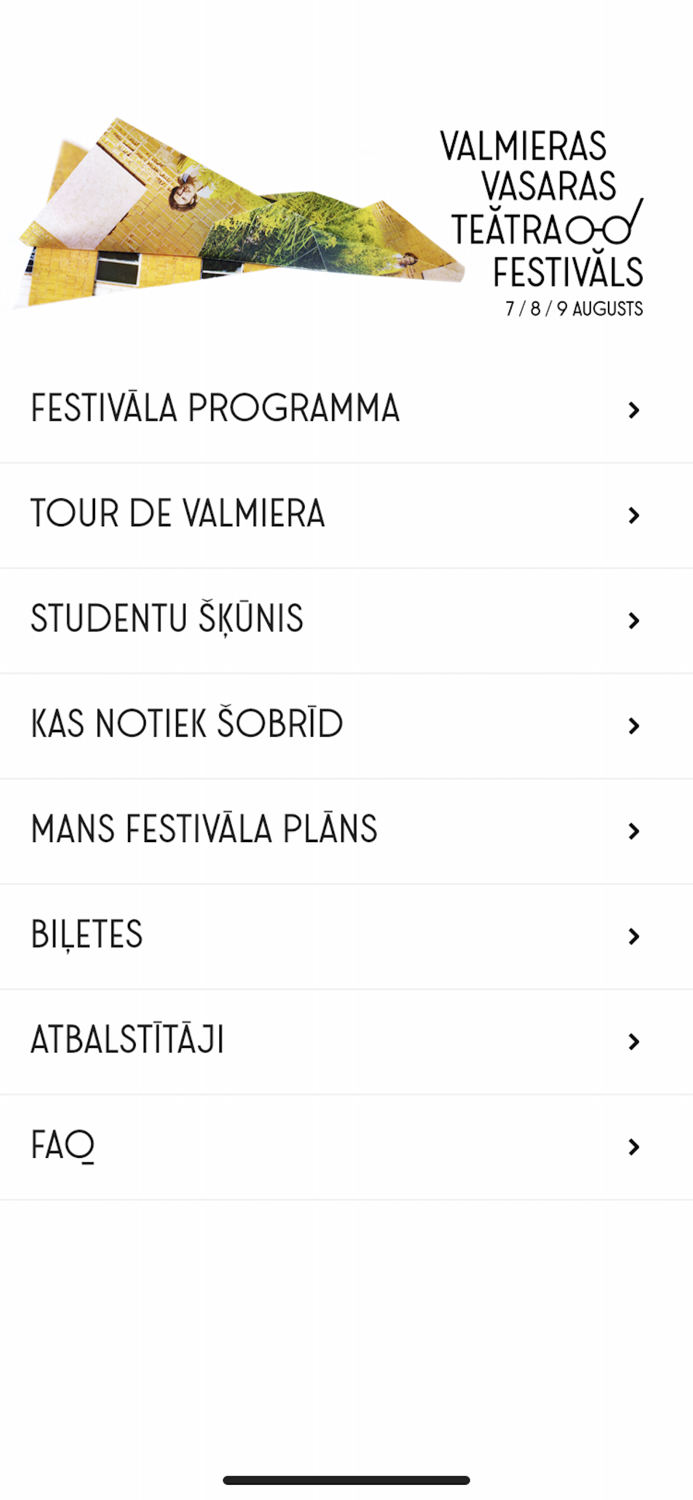Expand Kas Notiek Šobrīd with its chevron
Viewport: 693px width, 1500px height.
coord(633,726)
